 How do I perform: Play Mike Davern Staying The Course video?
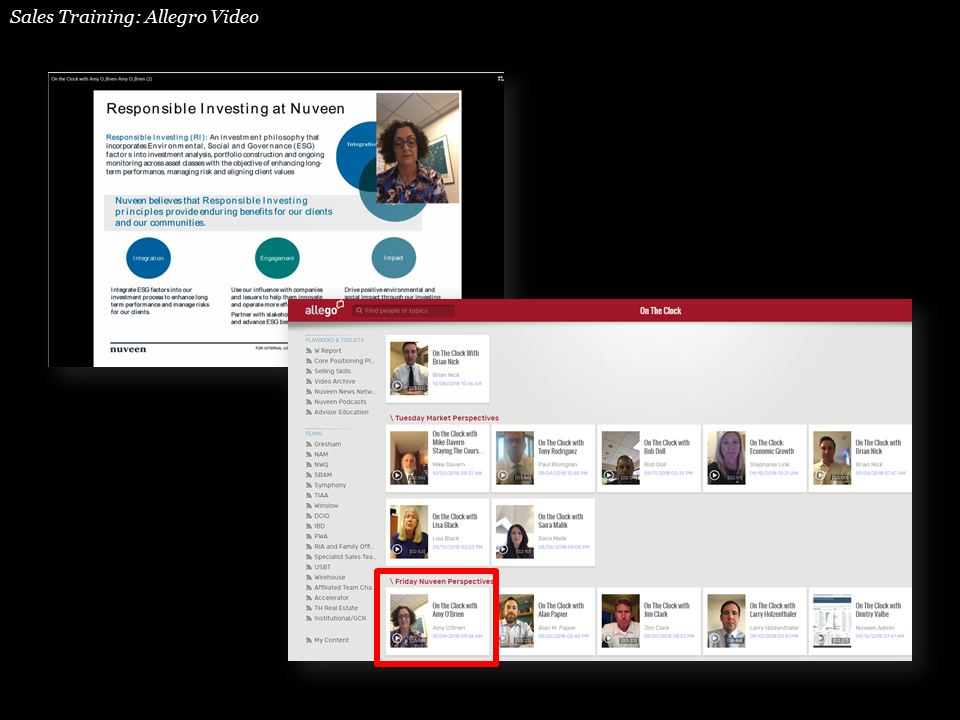coord(397,475)
